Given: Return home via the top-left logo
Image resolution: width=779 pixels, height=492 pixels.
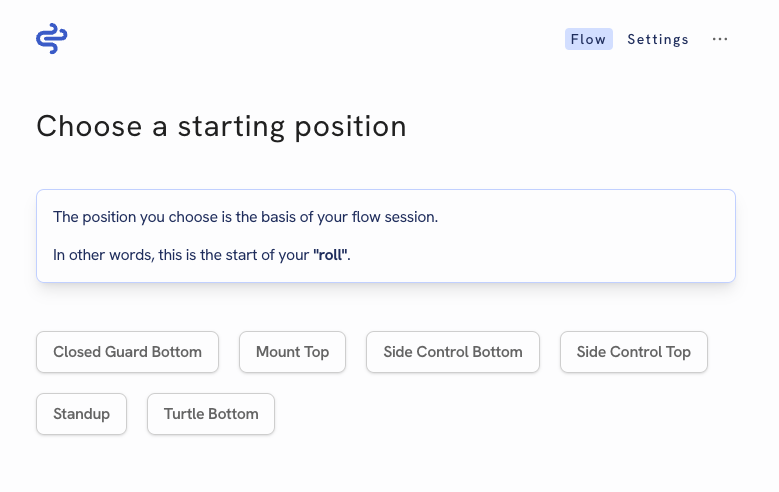Looking at the screenshot, I should (52, 38).
